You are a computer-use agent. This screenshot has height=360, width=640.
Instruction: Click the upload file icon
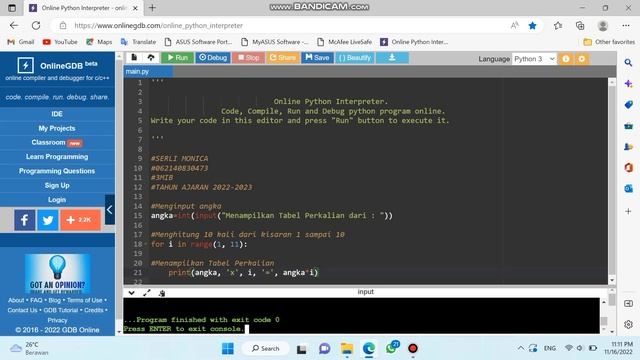click(x=151, y=58)
